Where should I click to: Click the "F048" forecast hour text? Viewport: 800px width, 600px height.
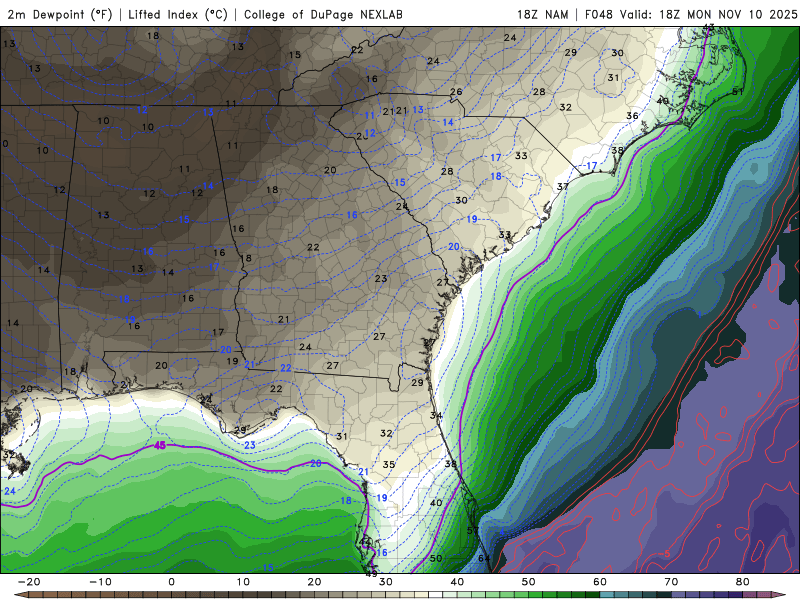coord(599,14)
